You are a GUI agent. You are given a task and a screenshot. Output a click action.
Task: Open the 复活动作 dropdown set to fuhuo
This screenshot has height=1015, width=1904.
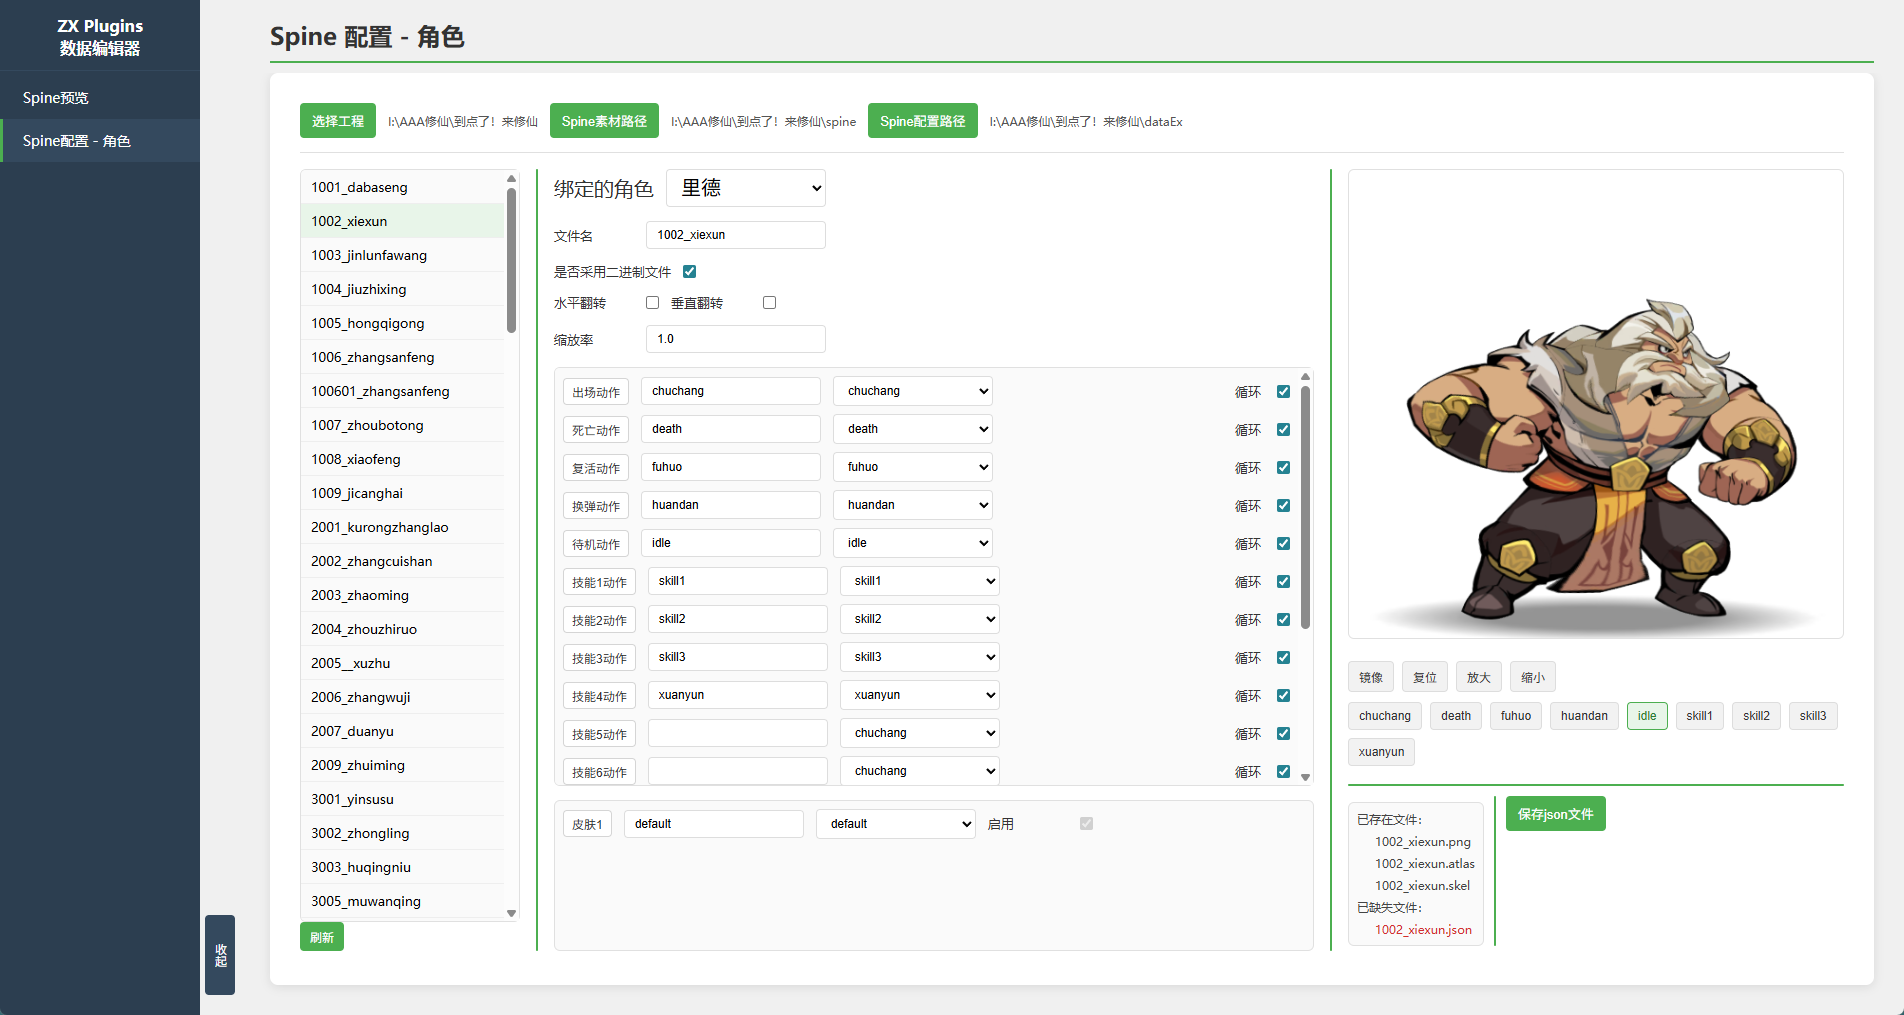coord(913,467)
